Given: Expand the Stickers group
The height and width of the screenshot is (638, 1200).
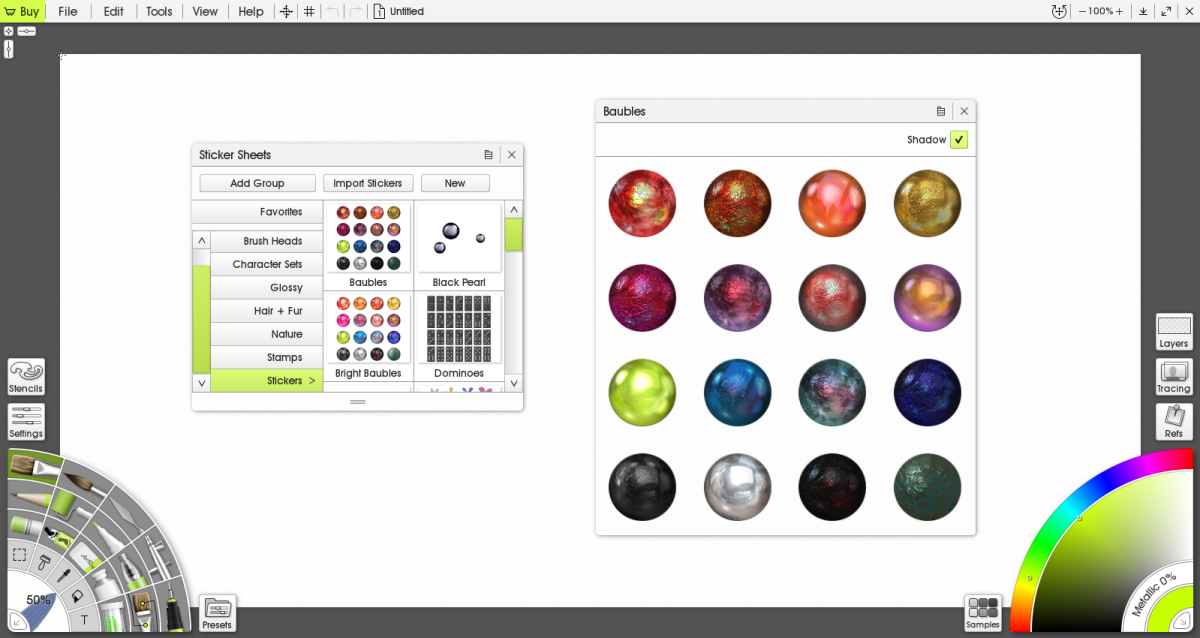Looking at the screenshot, I should [267, 381].
